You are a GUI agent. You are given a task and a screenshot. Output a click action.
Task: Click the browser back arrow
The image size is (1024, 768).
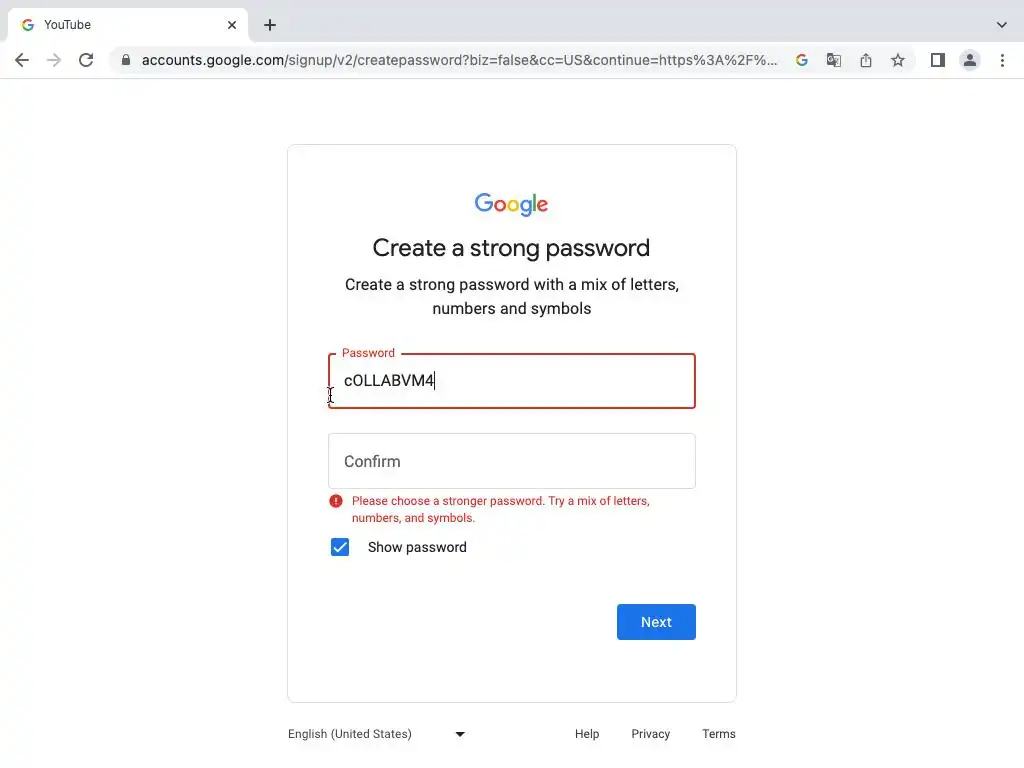coord(22,60)
